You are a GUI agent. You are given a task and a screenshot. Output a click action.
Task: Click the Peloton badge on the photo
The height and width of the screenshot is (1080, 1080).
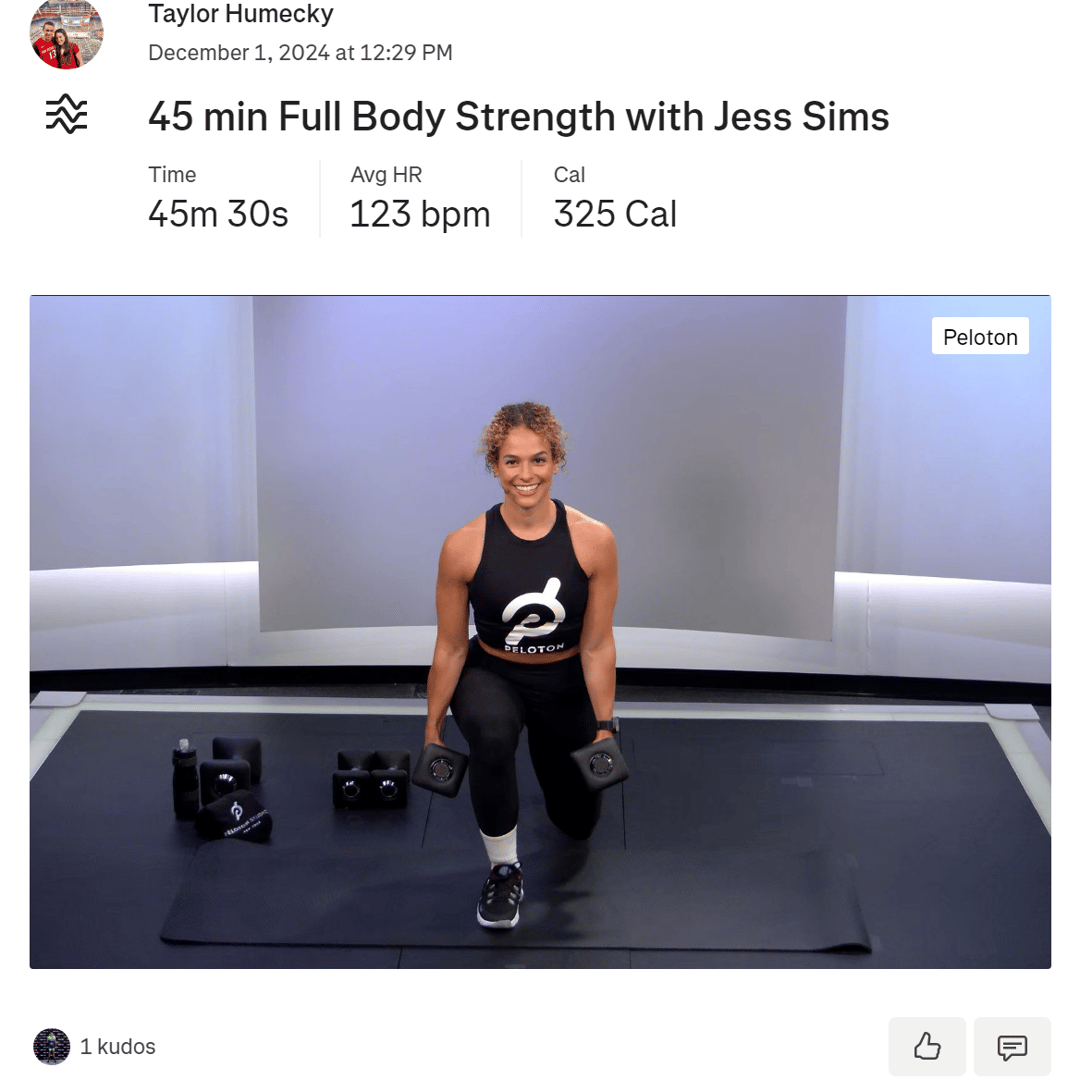980,336
